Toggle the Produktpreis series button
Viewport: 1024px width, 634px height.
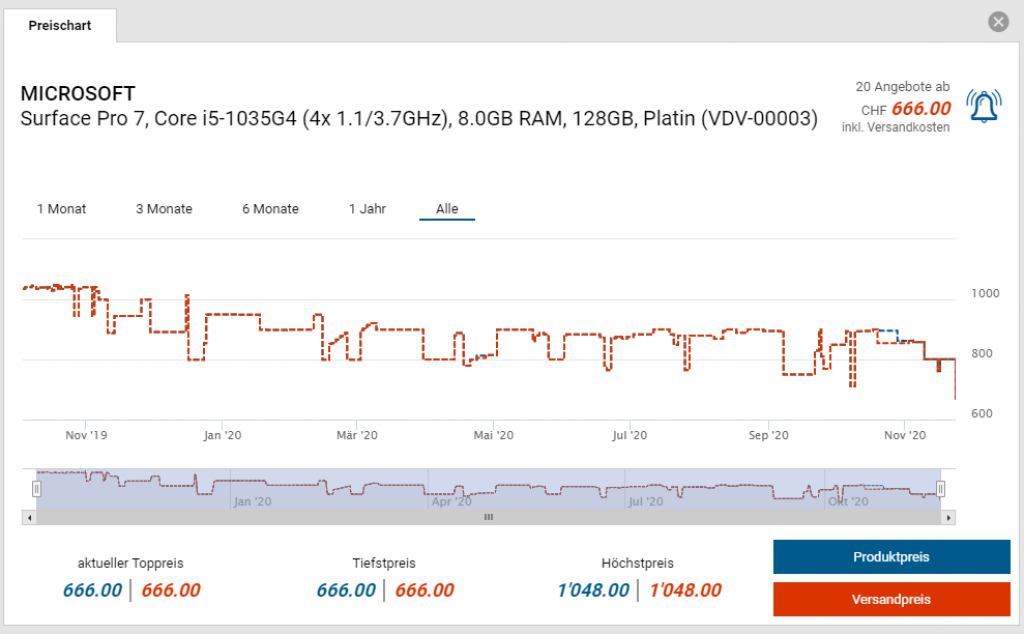pos(891,557)
